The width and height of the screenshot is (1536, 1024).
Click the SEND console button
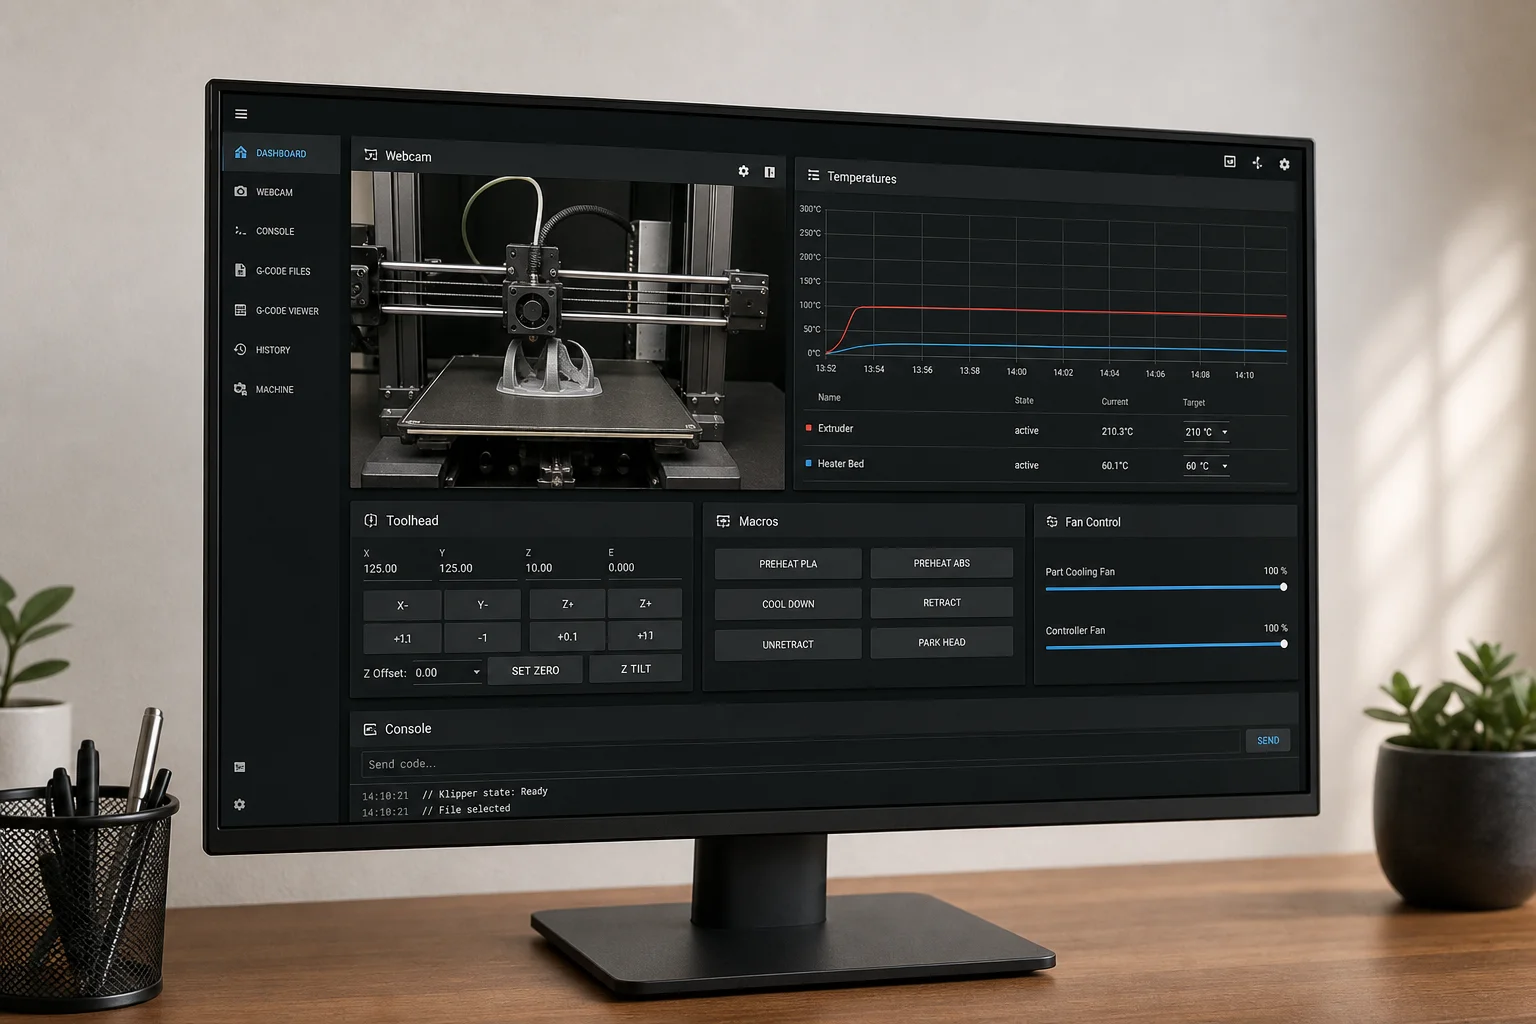(1268, 740)
